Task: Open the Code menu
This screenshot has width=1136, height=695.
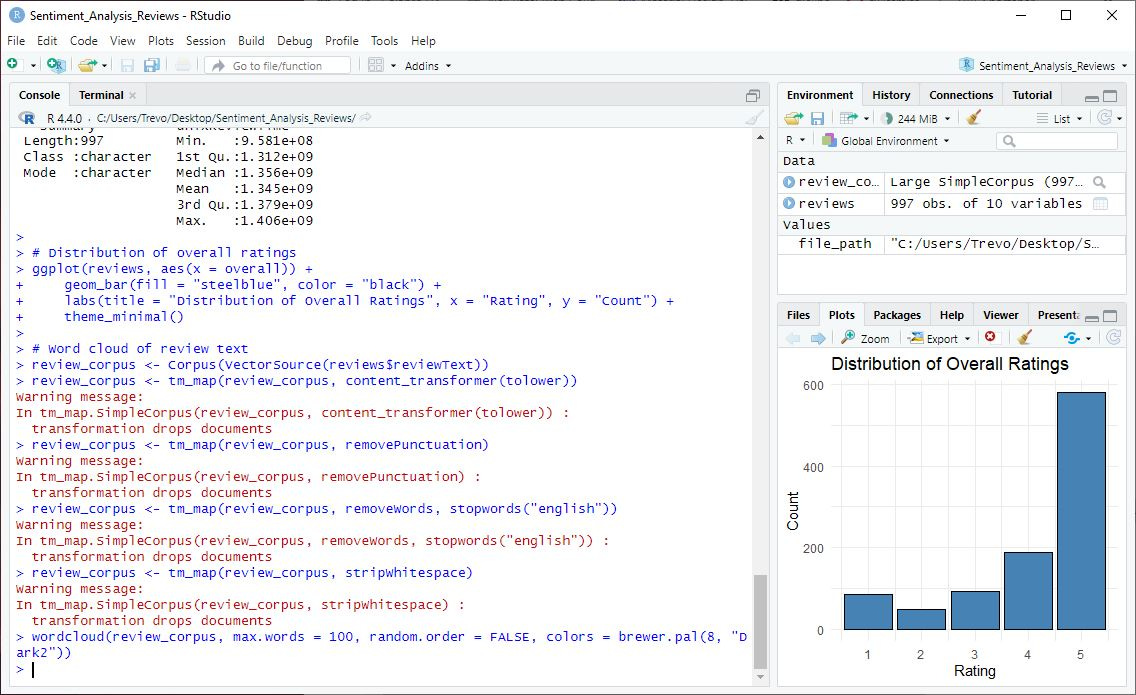Action: [x=83, y=41]
